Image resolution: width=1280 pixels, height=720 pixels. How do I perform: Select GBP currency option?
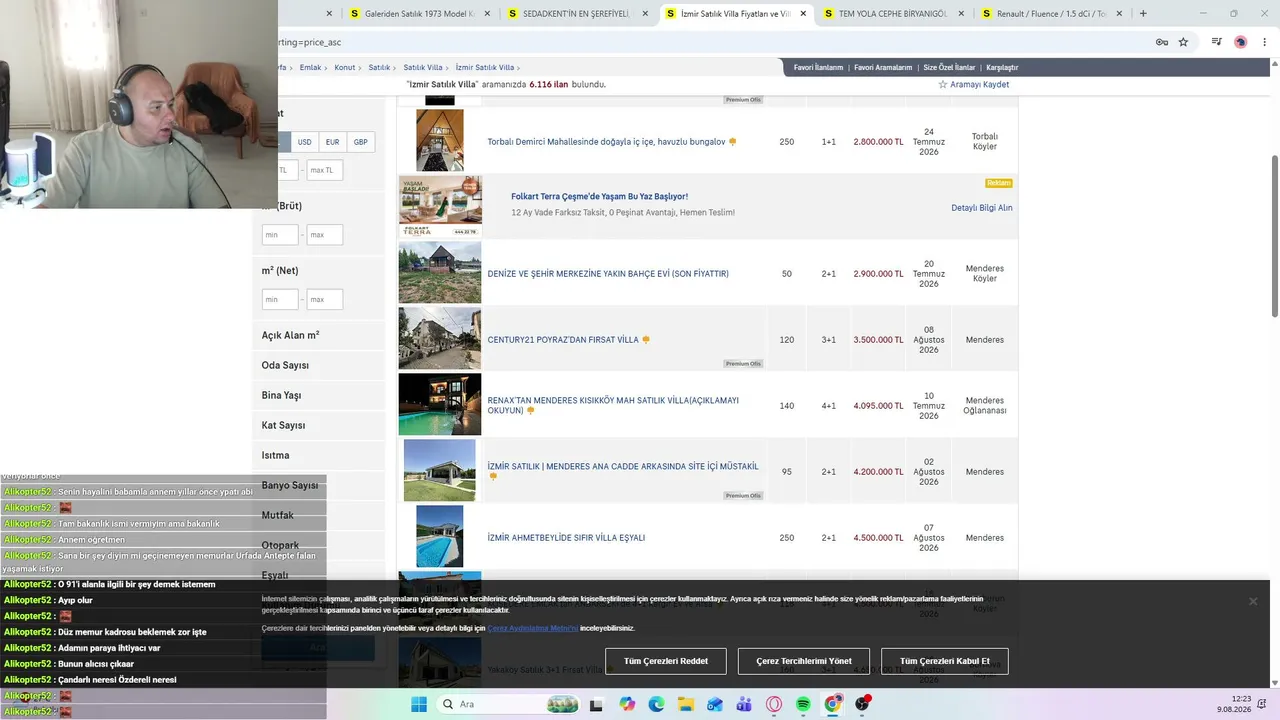(x=360, y=142)
